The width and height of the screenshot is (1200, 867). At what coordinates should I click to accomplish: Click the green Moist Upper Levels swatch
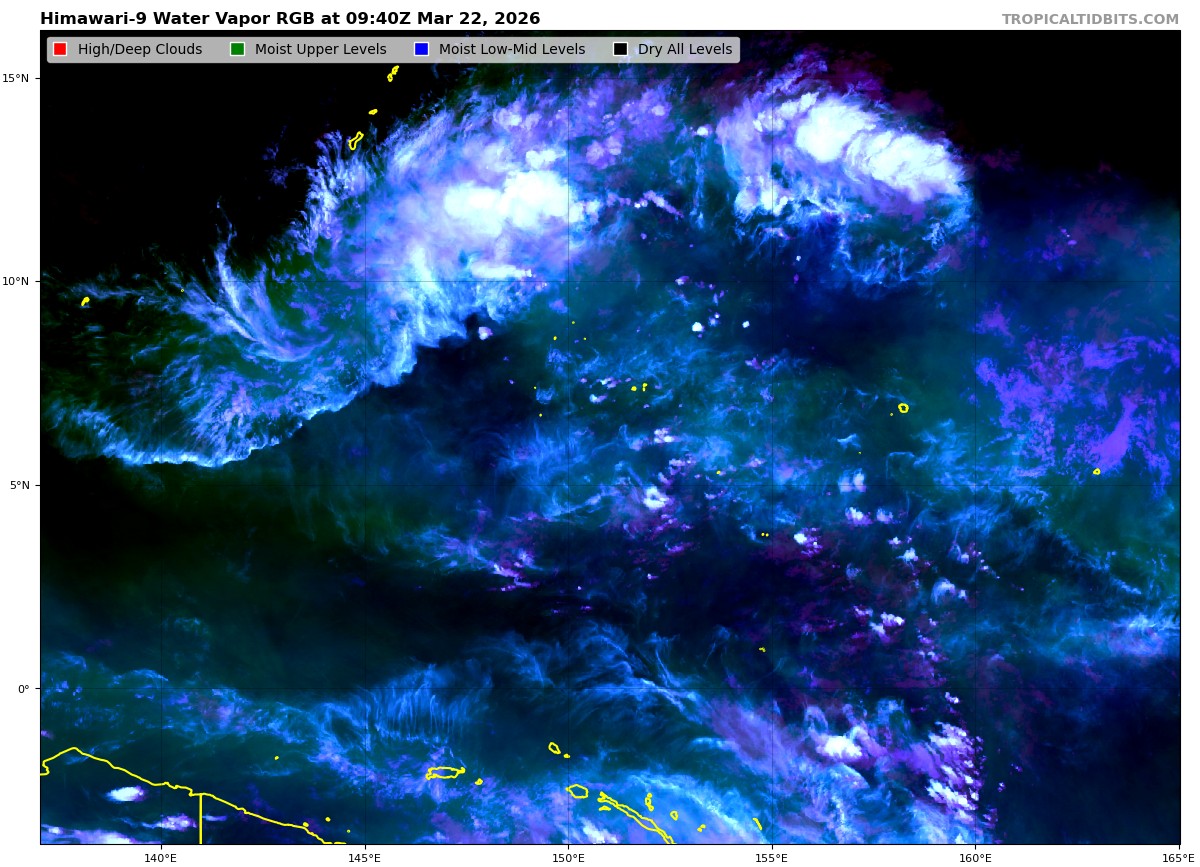click(237, 50)
